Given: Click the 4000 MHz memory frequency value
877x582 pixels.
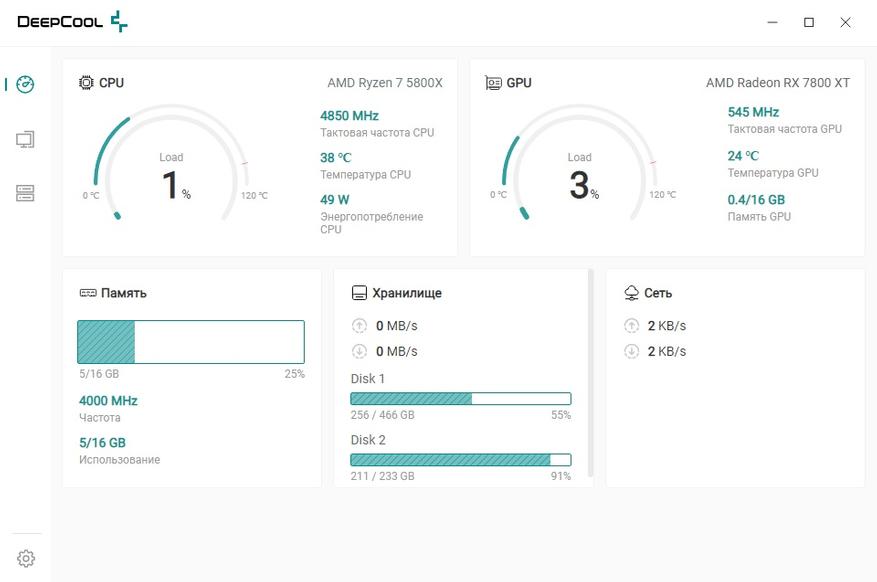Looking at the screenshot, I should pyautogui.click(x=108, y=401).
